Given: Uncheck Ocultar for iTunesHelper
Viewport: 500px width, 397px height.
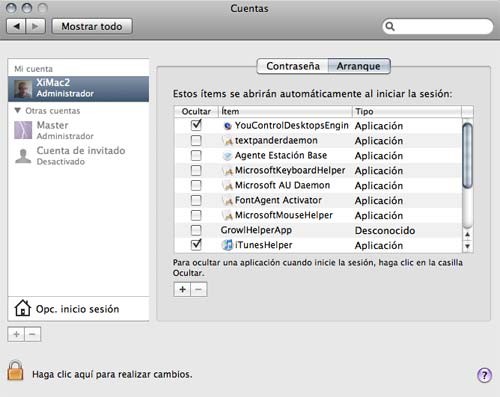Looking at the screenshot, I should click(196, 245).
